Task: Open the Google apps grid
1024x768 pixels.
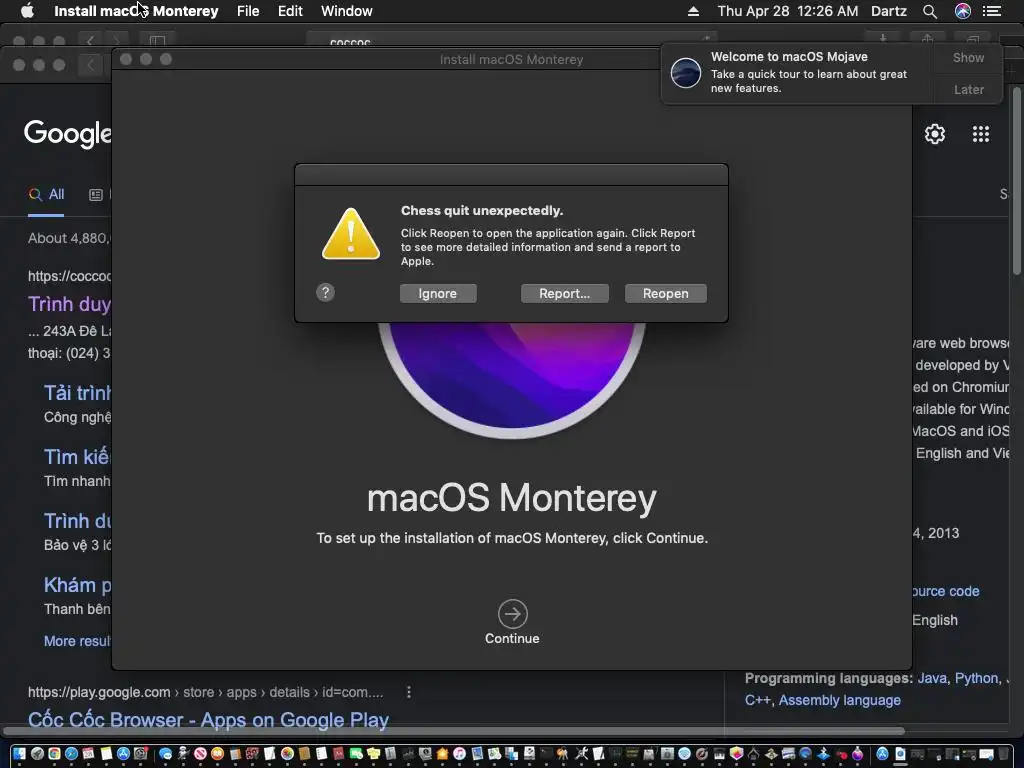Action: coord(981,134)
